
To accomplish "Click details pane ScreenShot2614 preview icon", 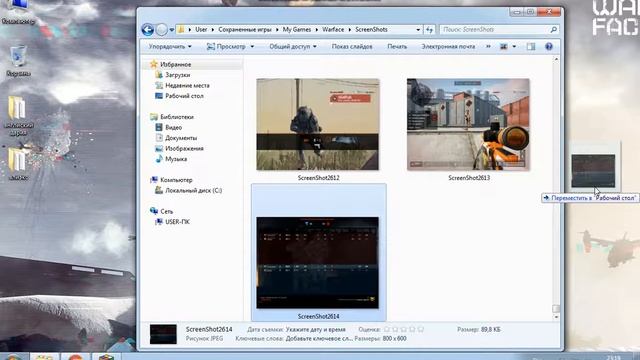I will click(x=163, y=334).
